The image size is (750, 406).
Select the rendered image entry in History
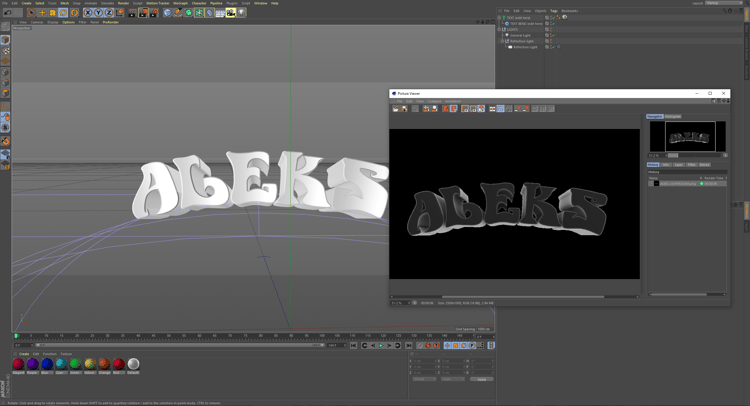687,184
